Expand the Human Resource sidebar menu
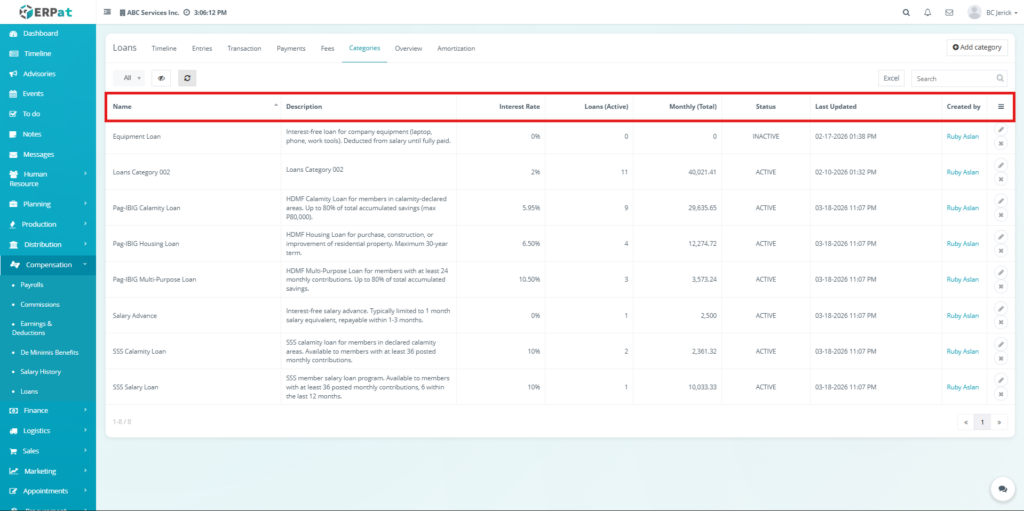This screenshot has height=511, width=1024. pyautogui.click(x=48, y=179)
